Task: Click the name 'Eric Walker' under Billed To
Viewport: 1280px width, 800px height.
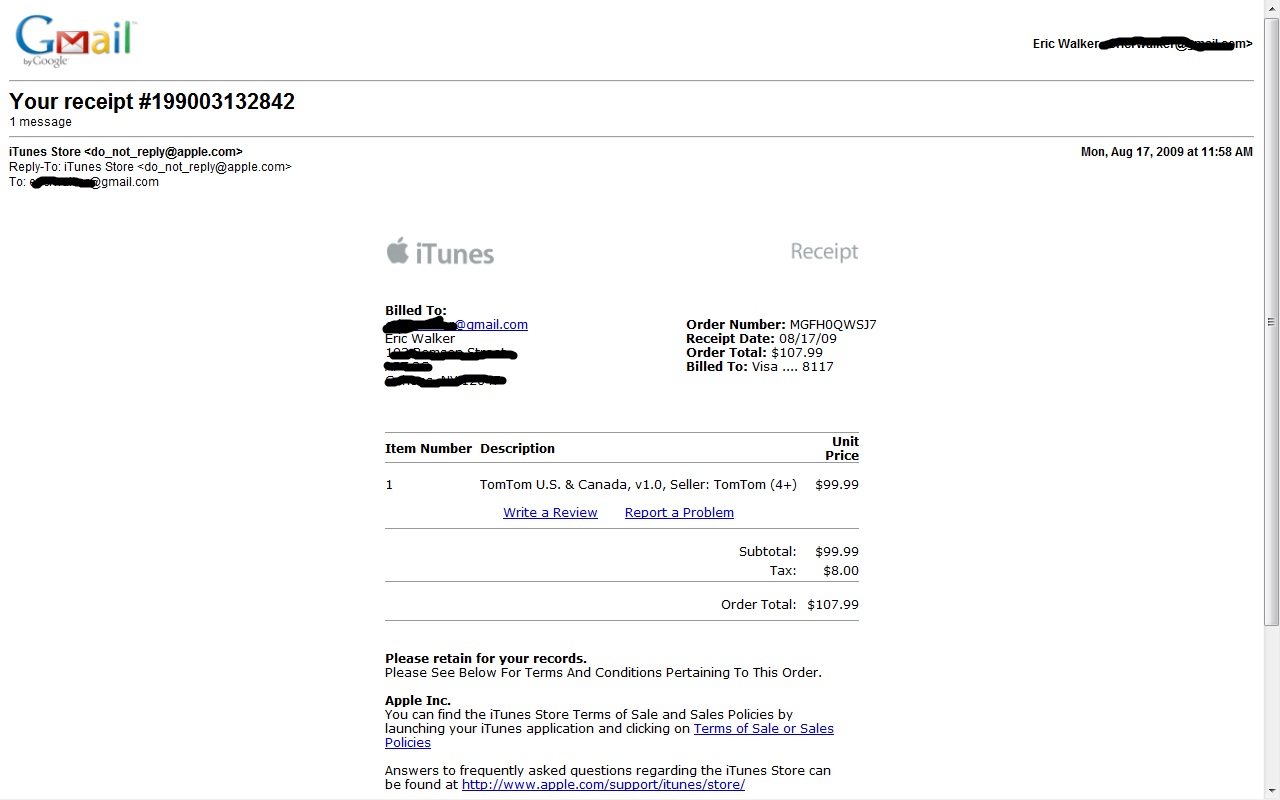Action: coord(420,339)
